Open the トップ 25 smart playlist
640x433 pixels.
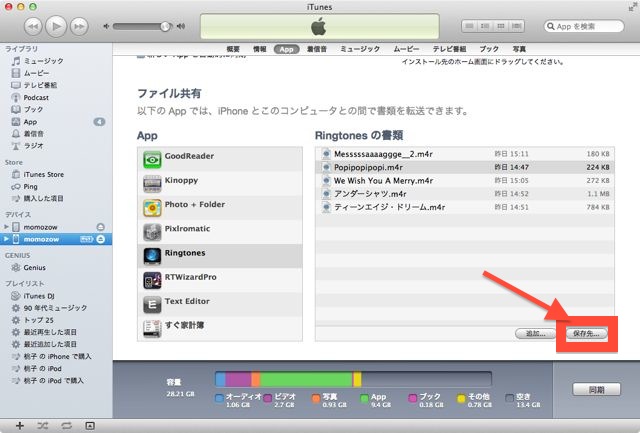pyautogui.click(x=38, y=320)
